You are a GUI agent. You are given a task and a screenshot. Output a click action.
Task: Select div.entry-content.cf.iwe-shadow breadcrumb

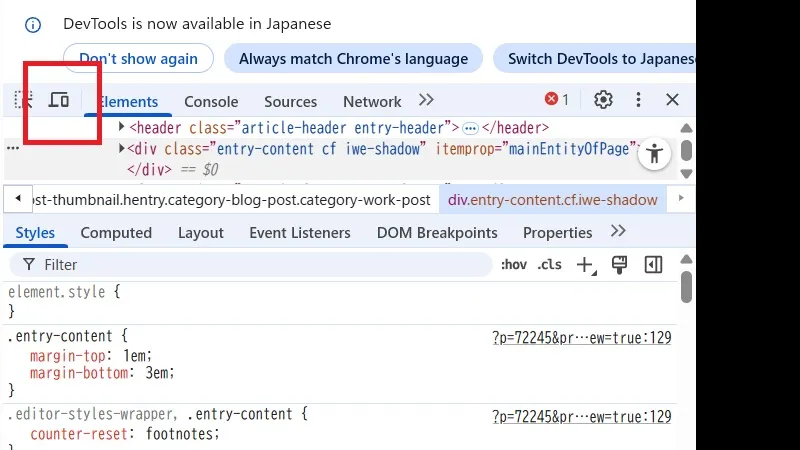(x=553, y=199)
